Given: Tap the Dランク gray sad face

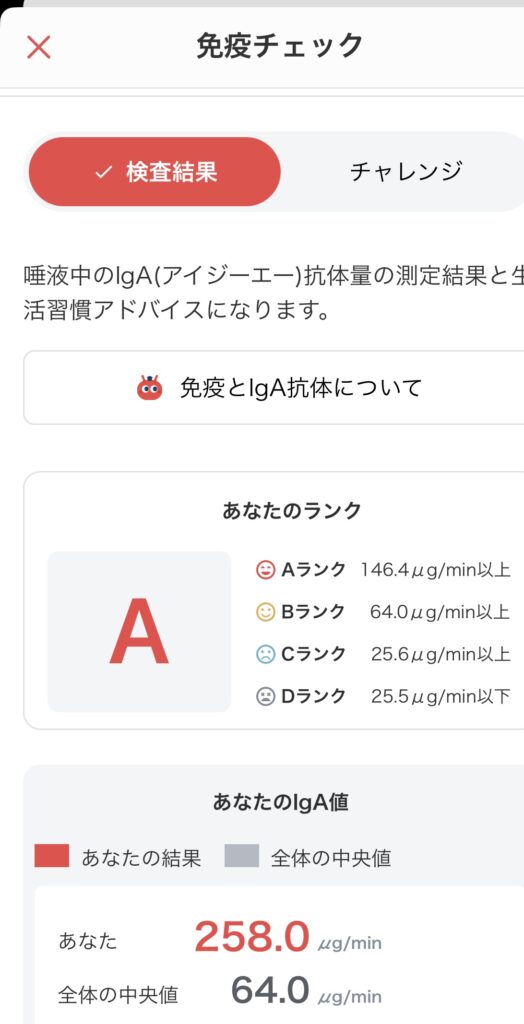Looking at the screenshot, I should [x=265, y=696].
